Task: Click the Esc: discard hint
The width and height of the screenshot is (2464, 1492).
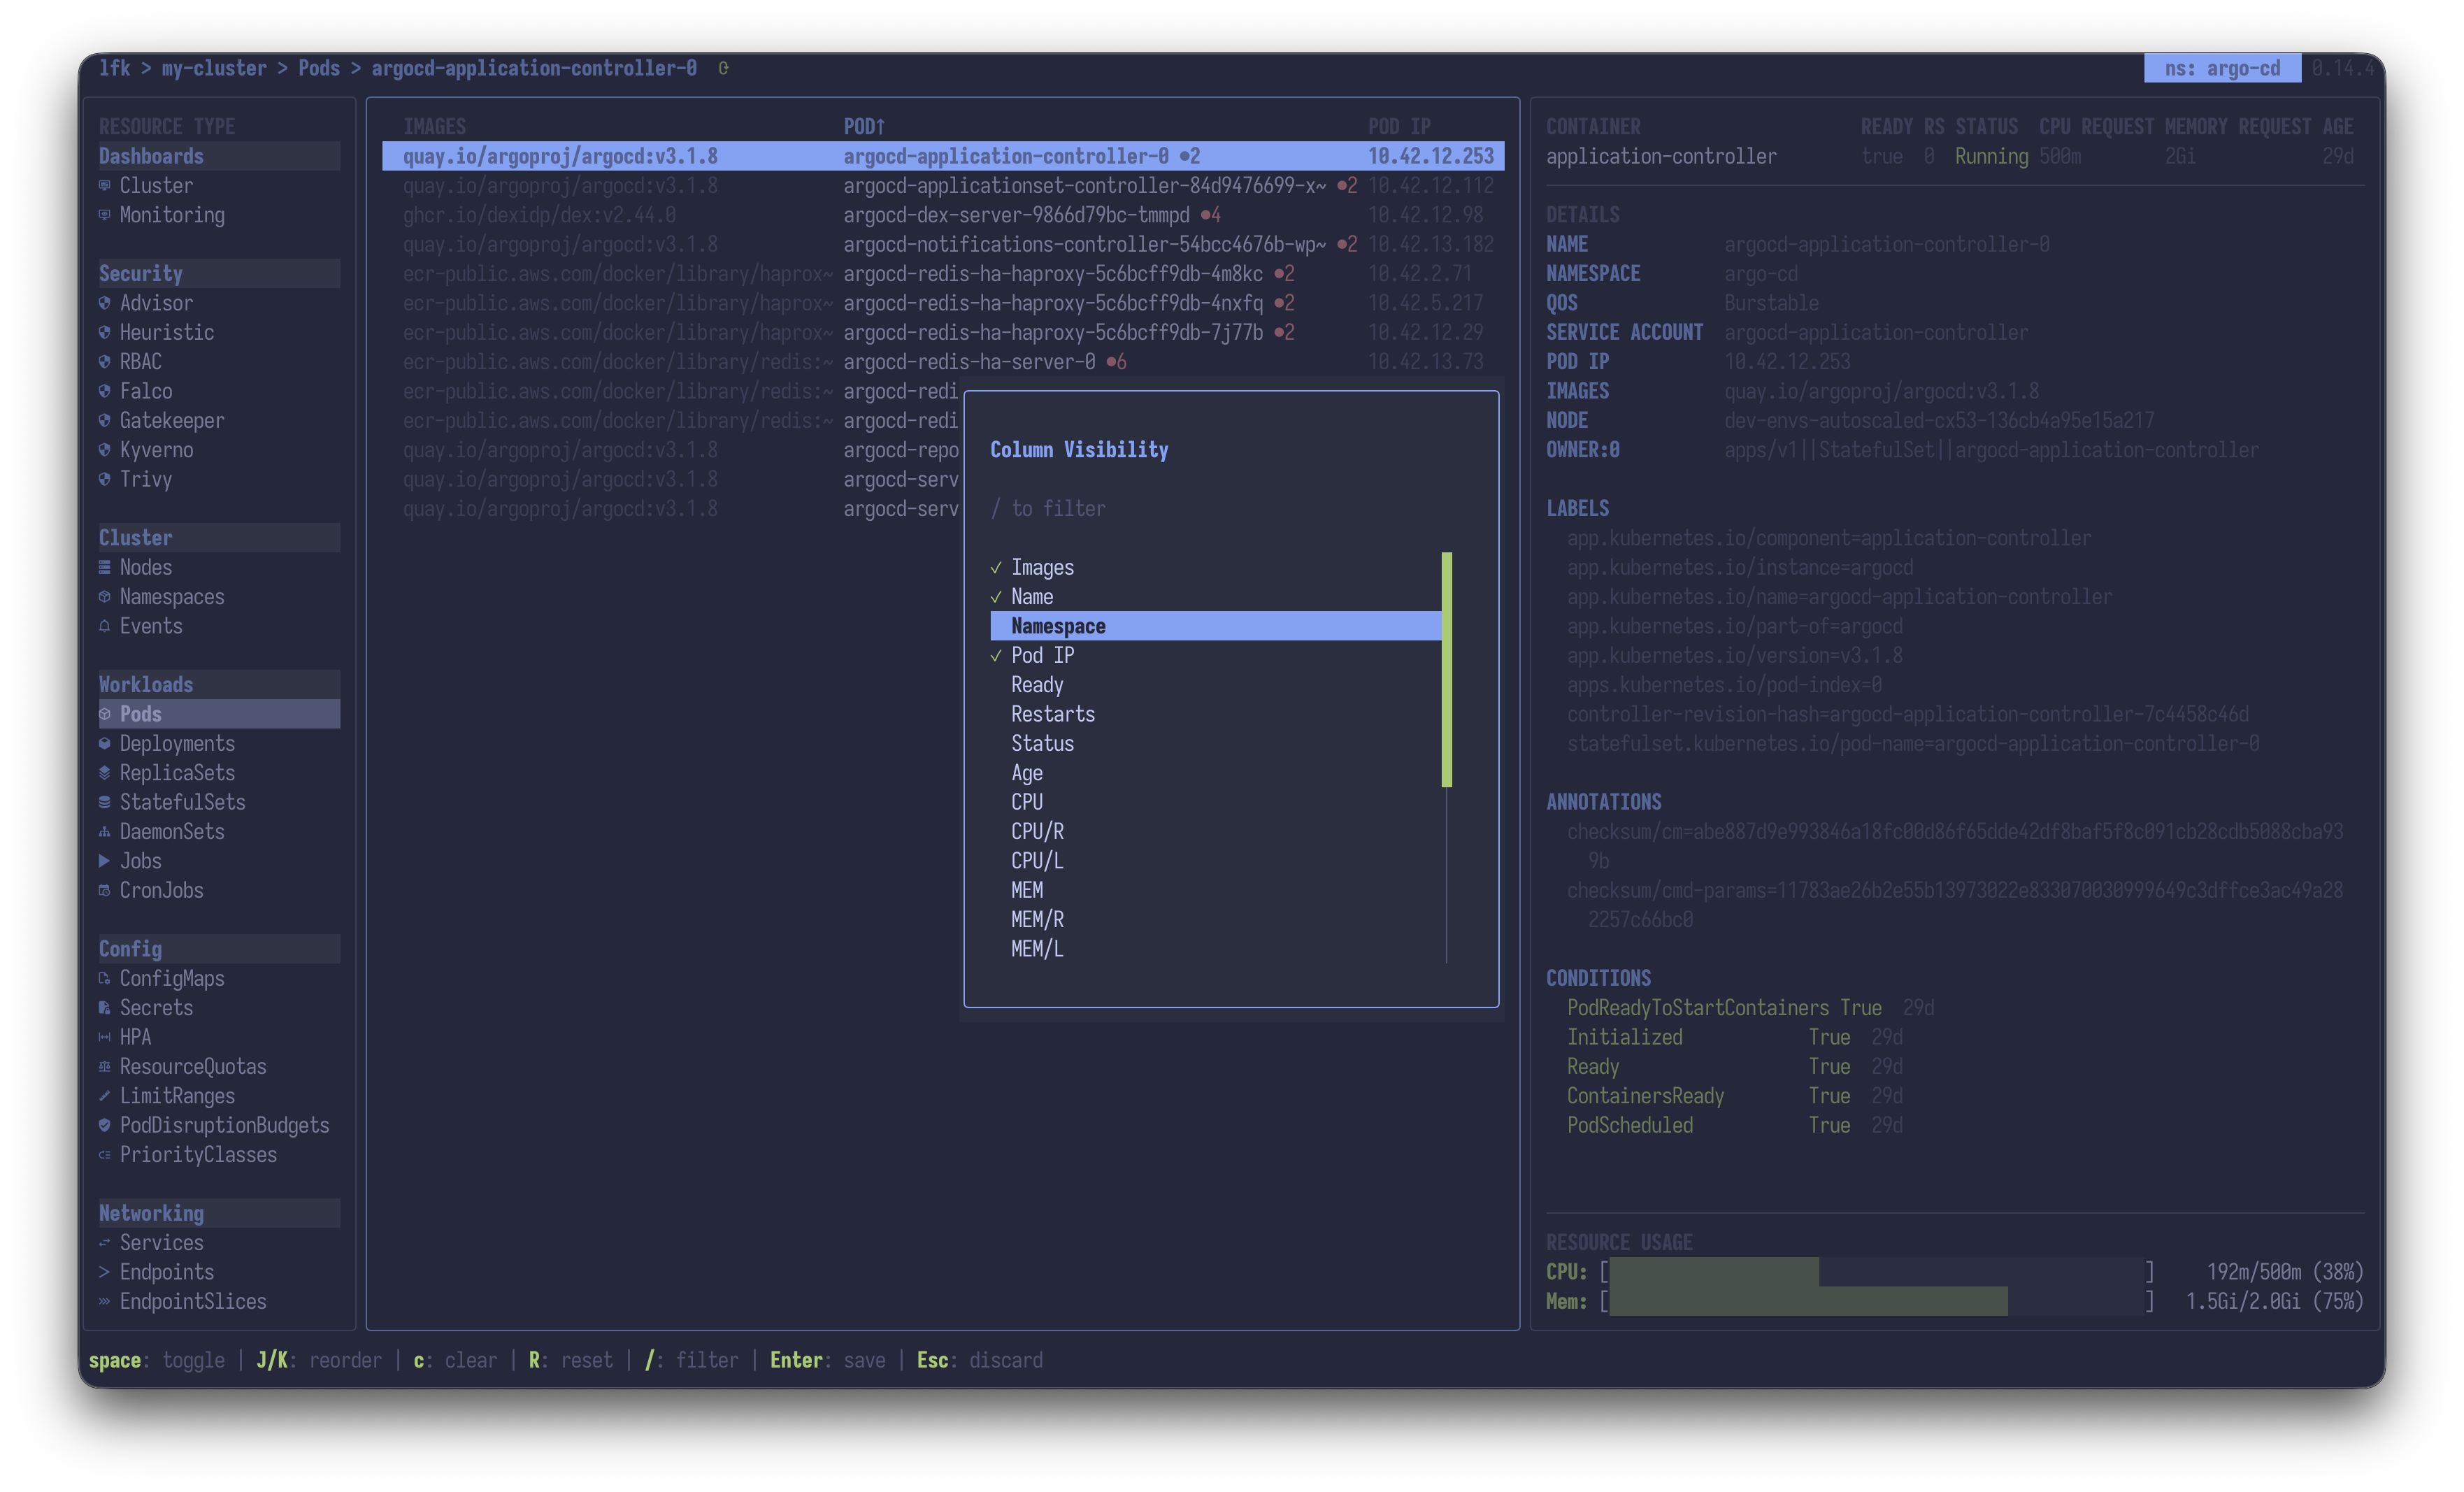Action: (x=980, y=1360)
